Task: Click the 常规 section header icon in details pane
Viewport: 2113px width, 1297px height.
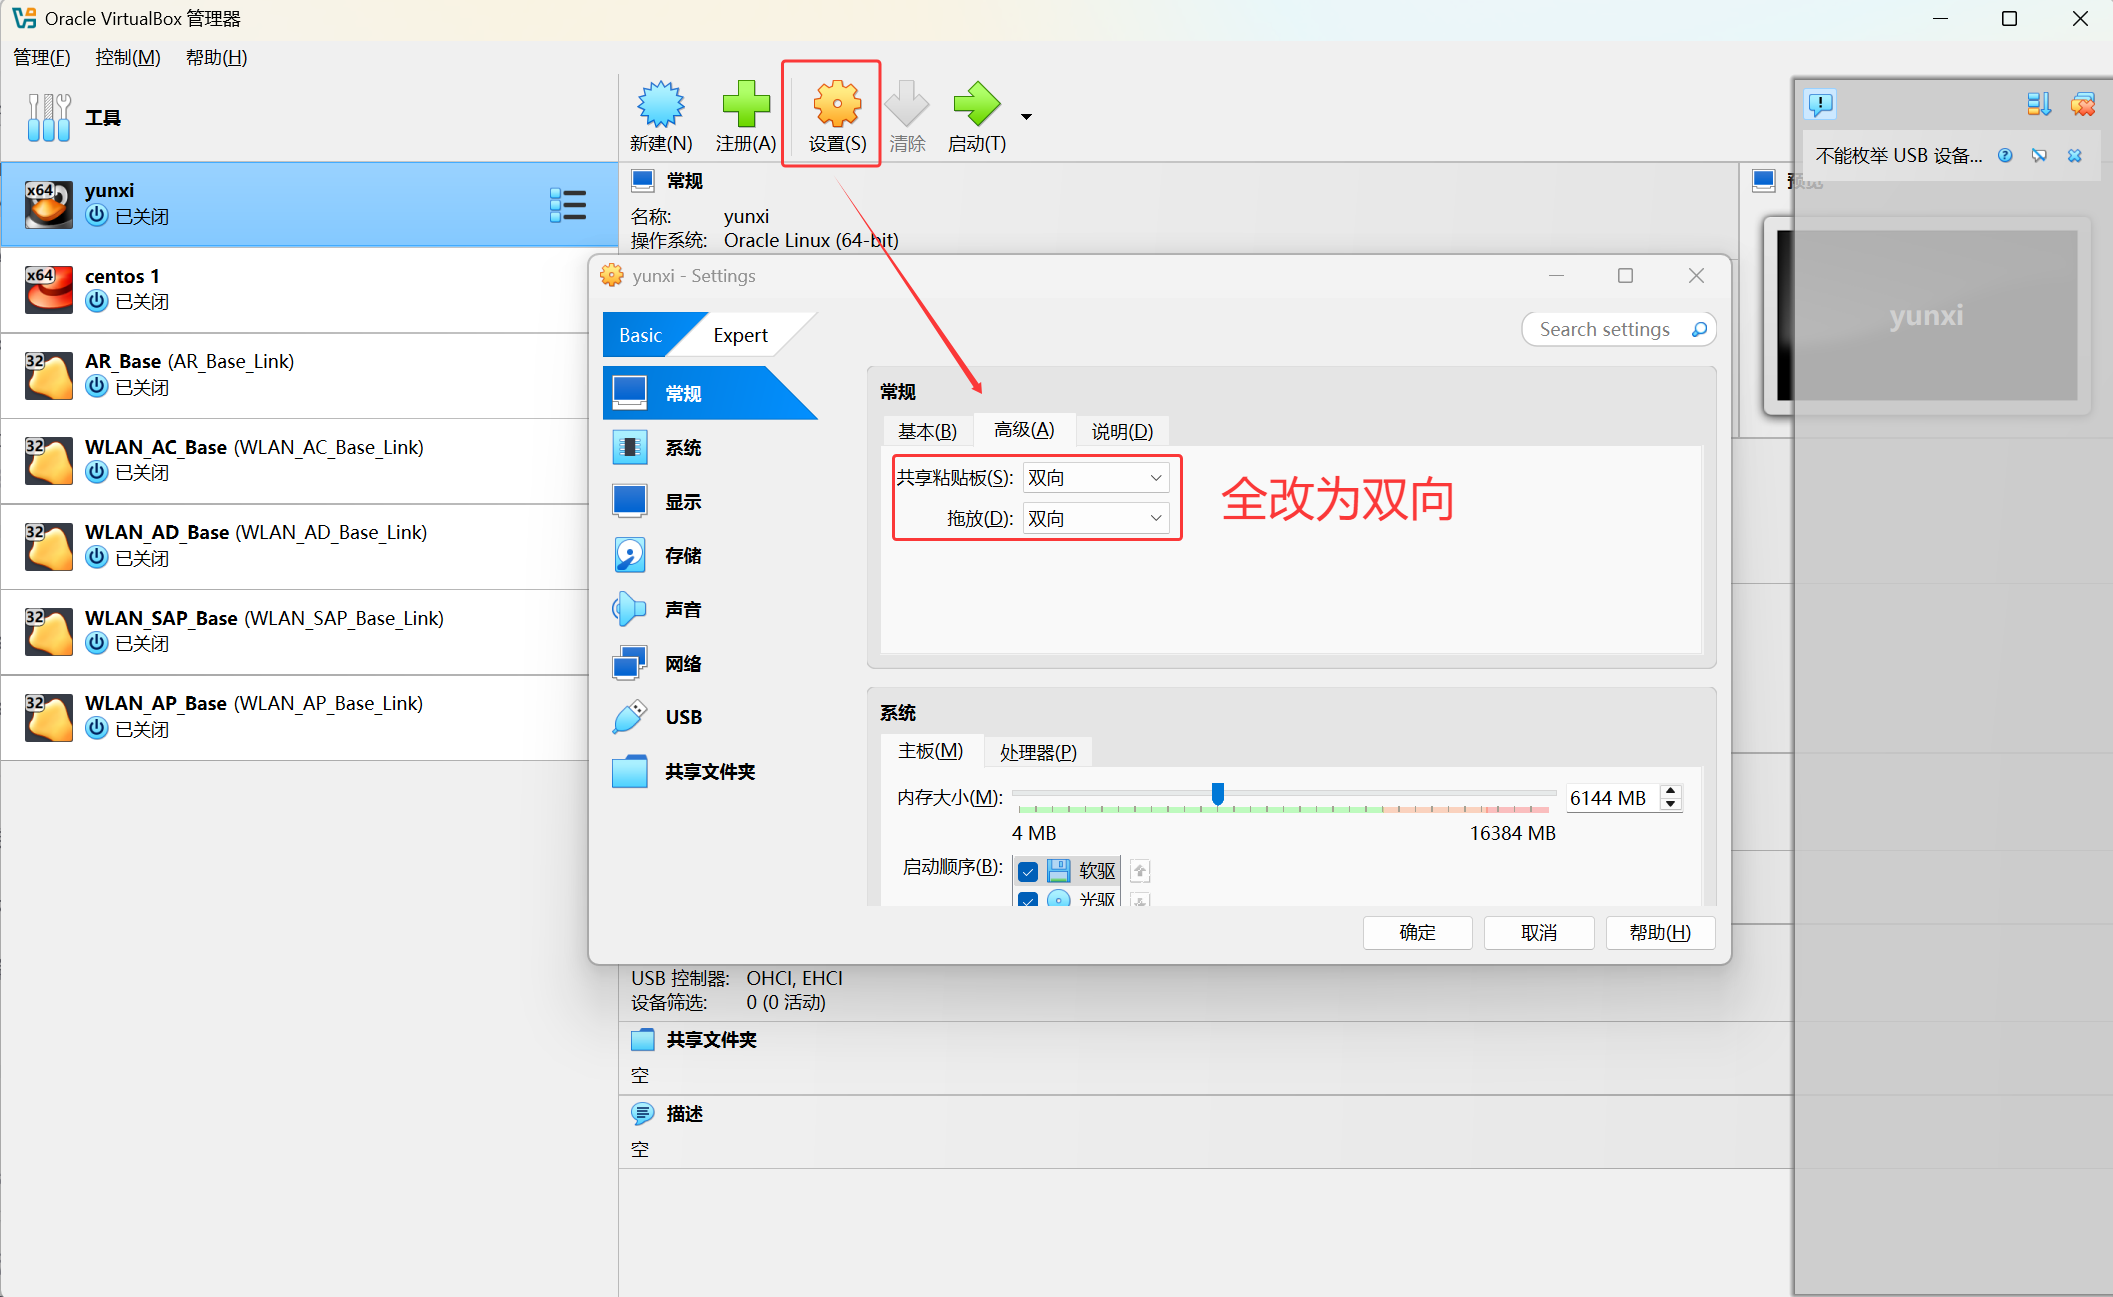Action: point(643,181)
